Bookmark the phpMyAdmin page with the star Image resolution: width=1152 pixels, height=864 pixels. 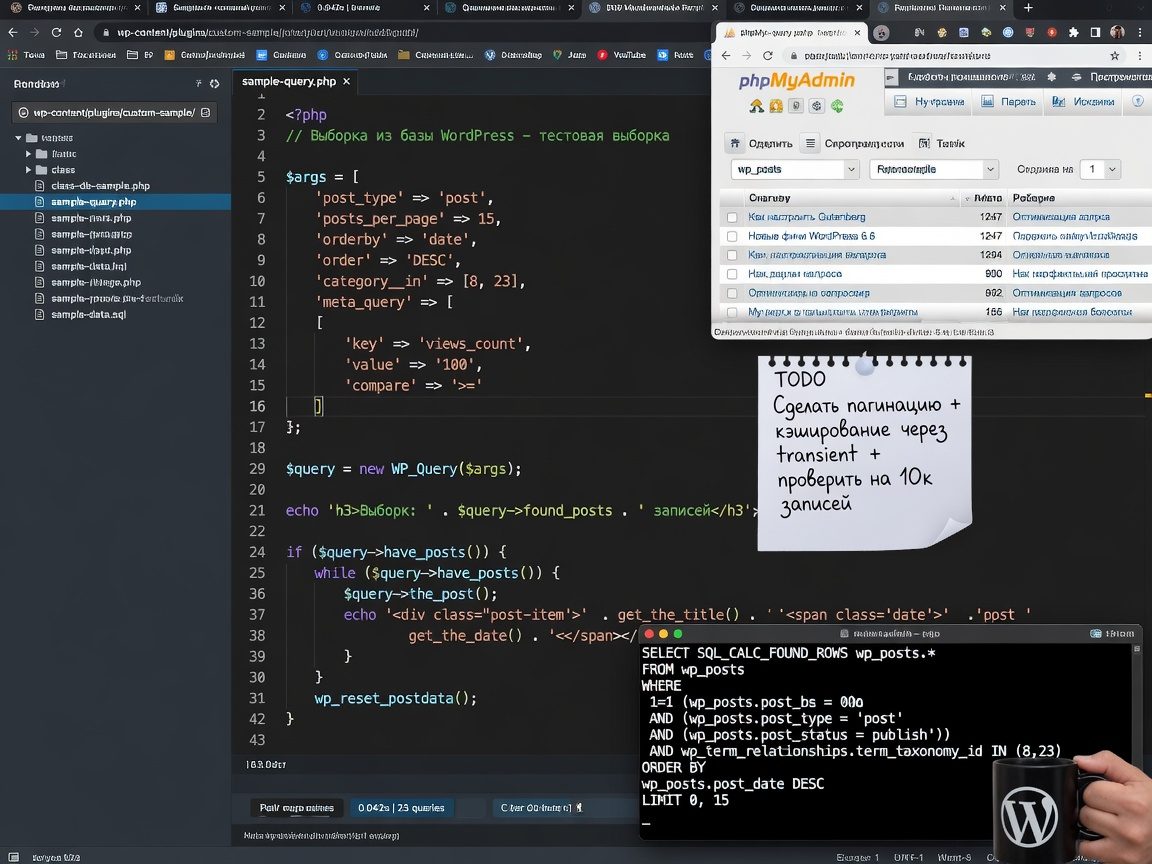[1115, 56]
